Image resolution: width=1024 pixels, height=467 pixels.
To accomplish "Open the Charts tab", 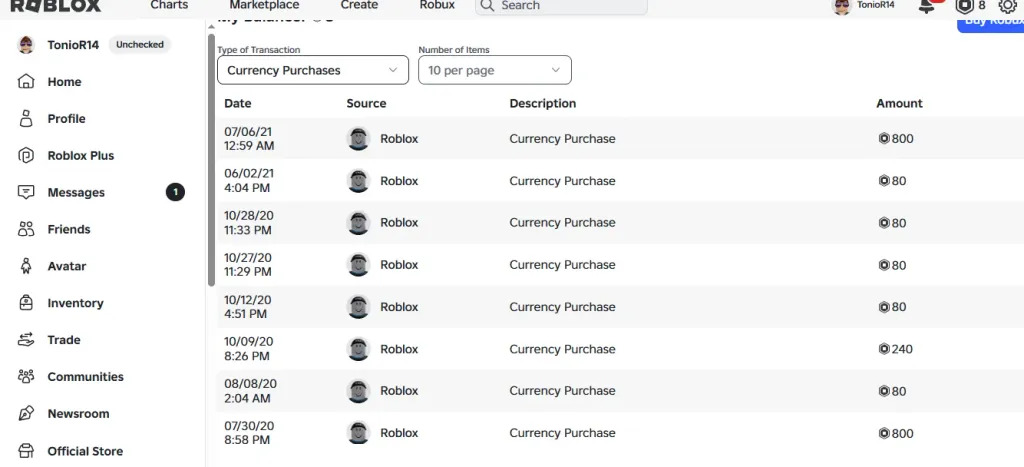I will [x=169, y=5].
